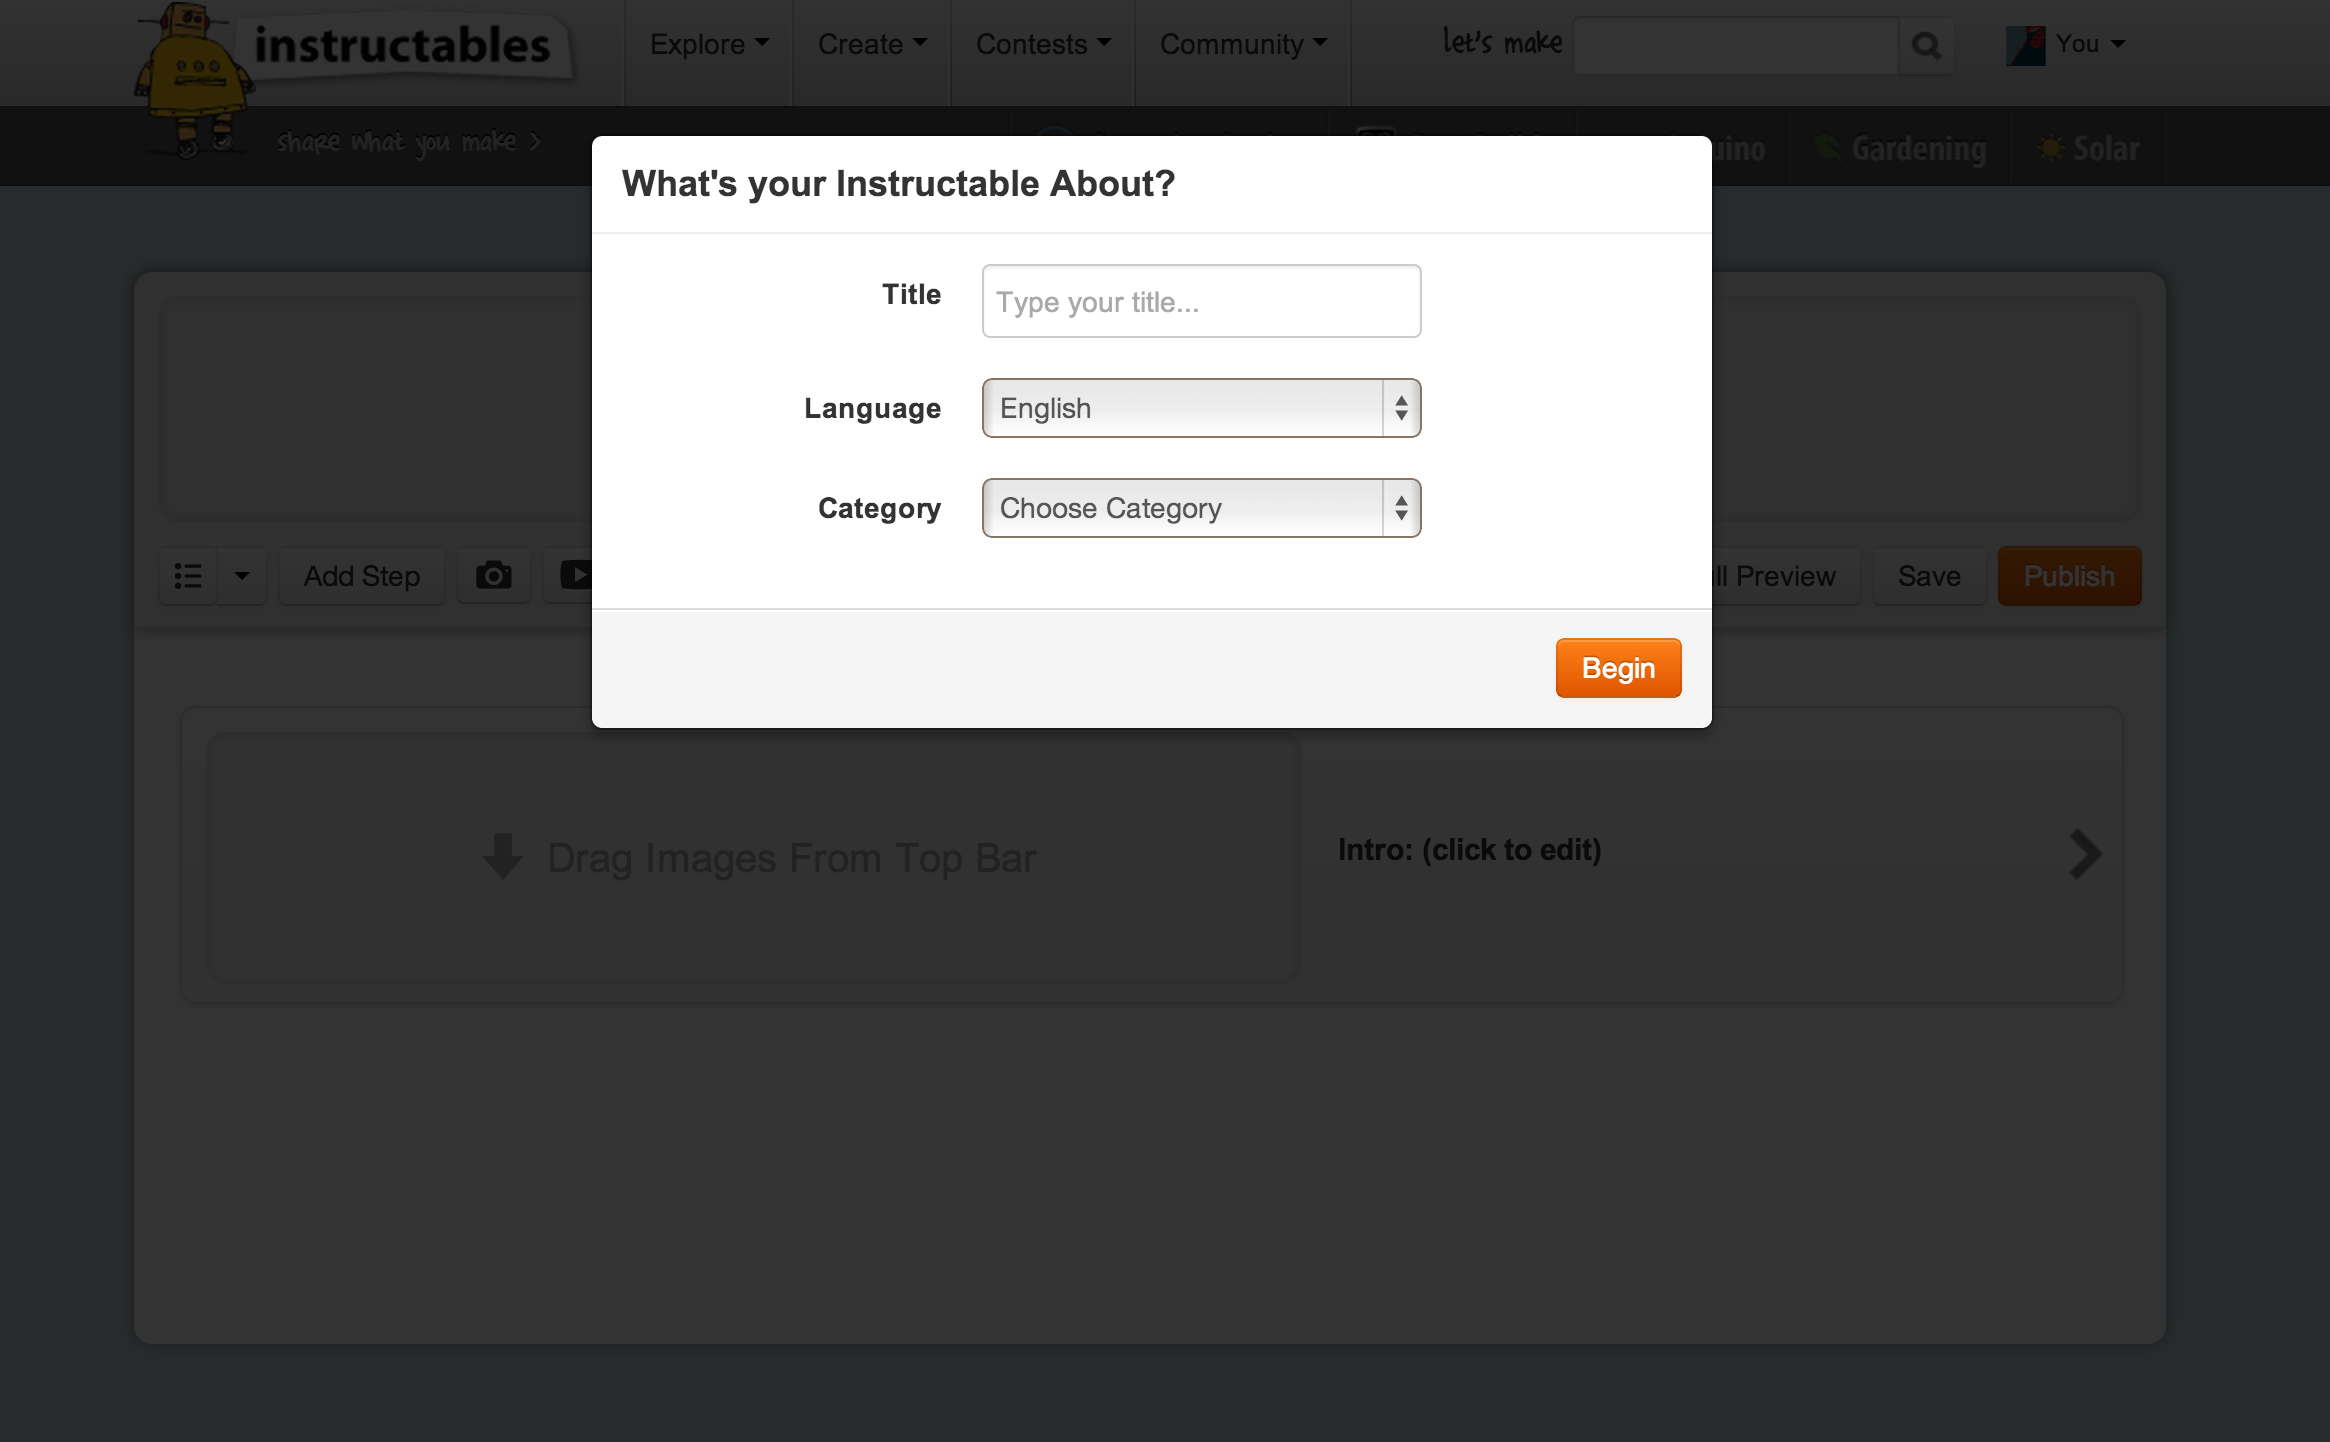This screenshot has height=1442, width=2330.
Task: Click the Begin button
Action: click(x=1618, y=666)
